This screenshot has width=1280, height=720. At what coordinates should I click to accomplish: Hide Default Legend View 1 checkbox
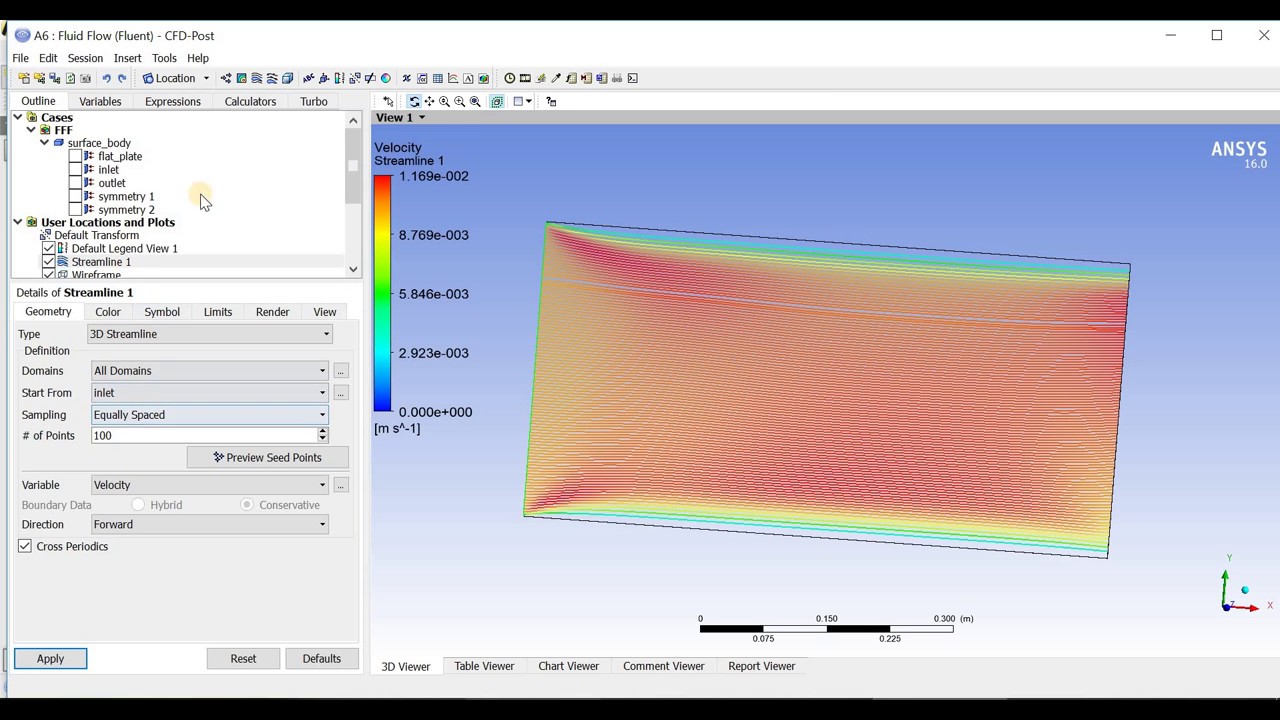click(48, 248)
